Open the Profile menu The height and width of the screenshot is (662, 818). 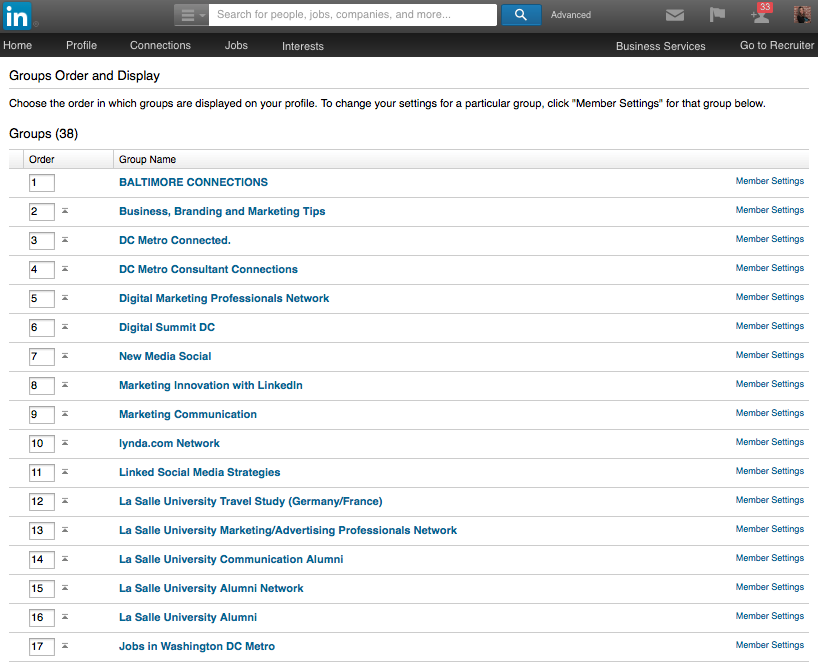click(x=81, y=45)
